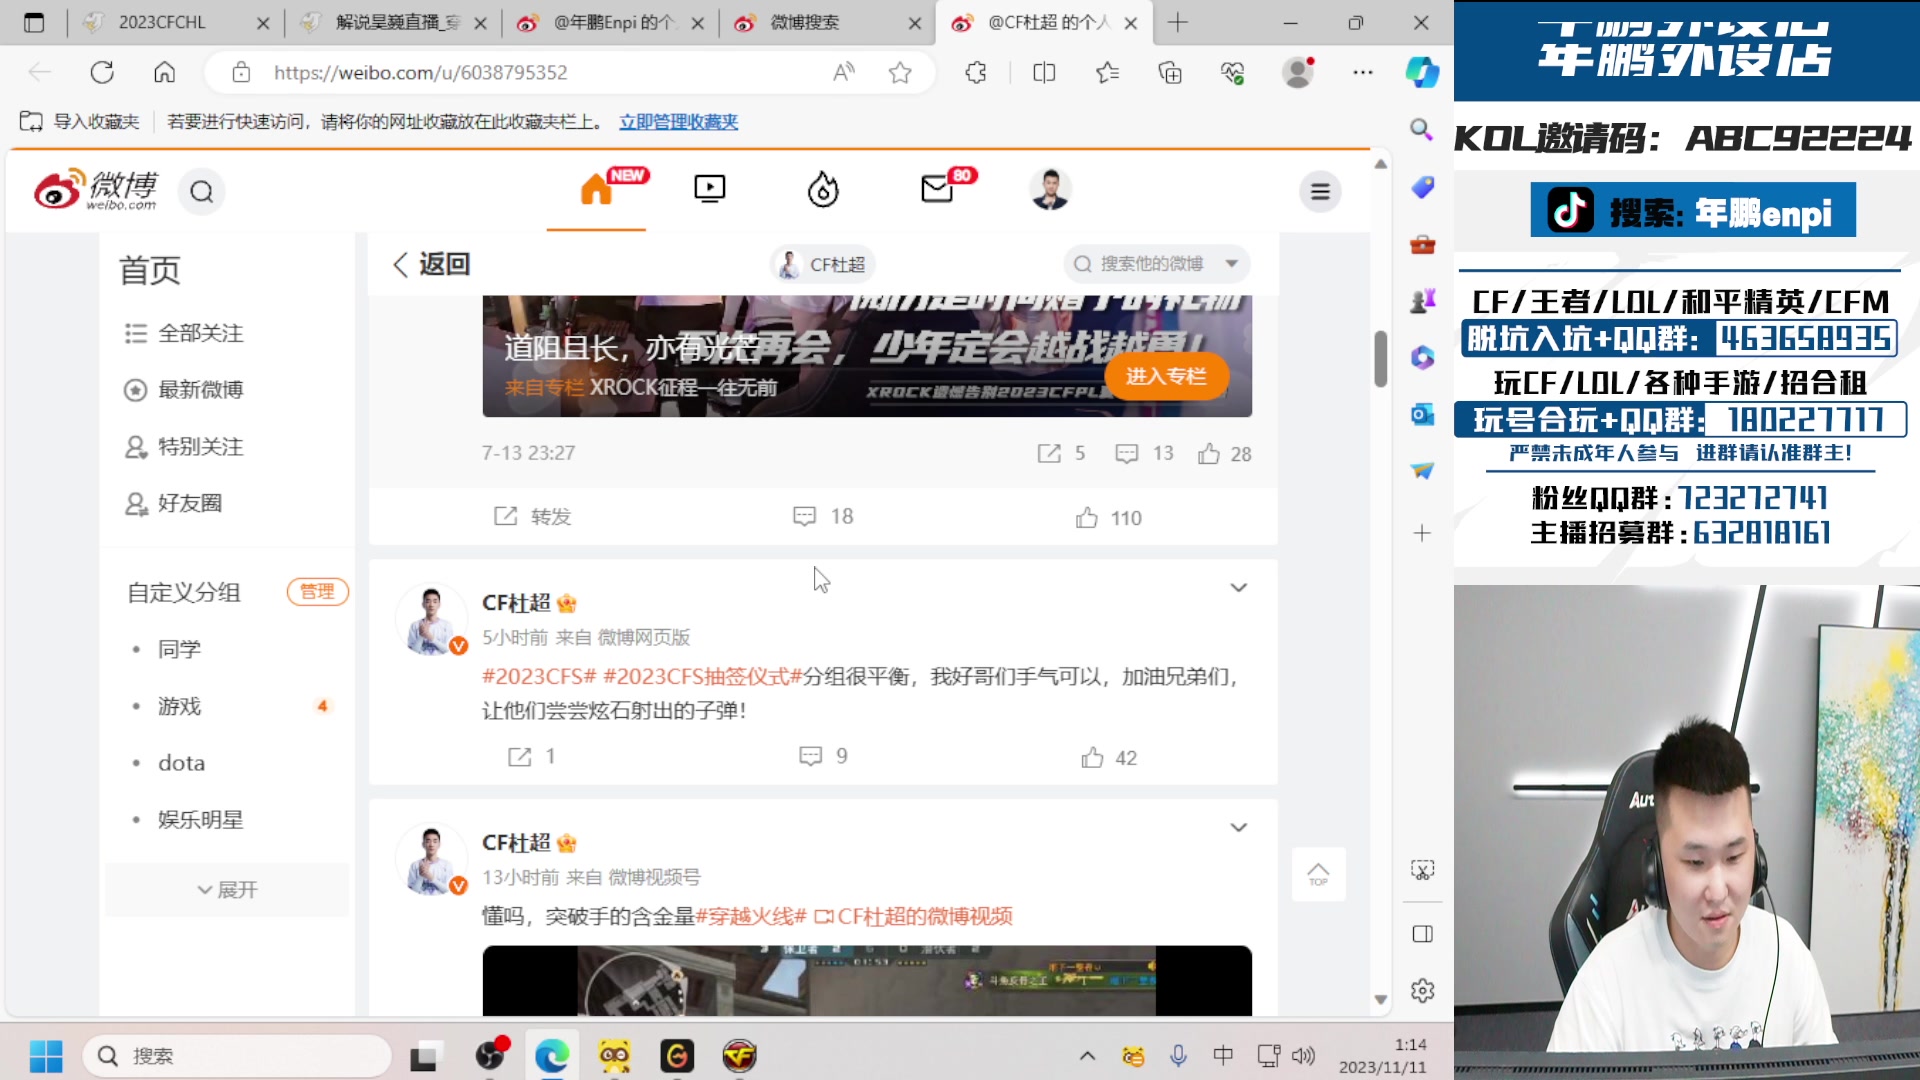Open the 18 comments on top post
1920x1080 pixels.
(x=823, y=516)
